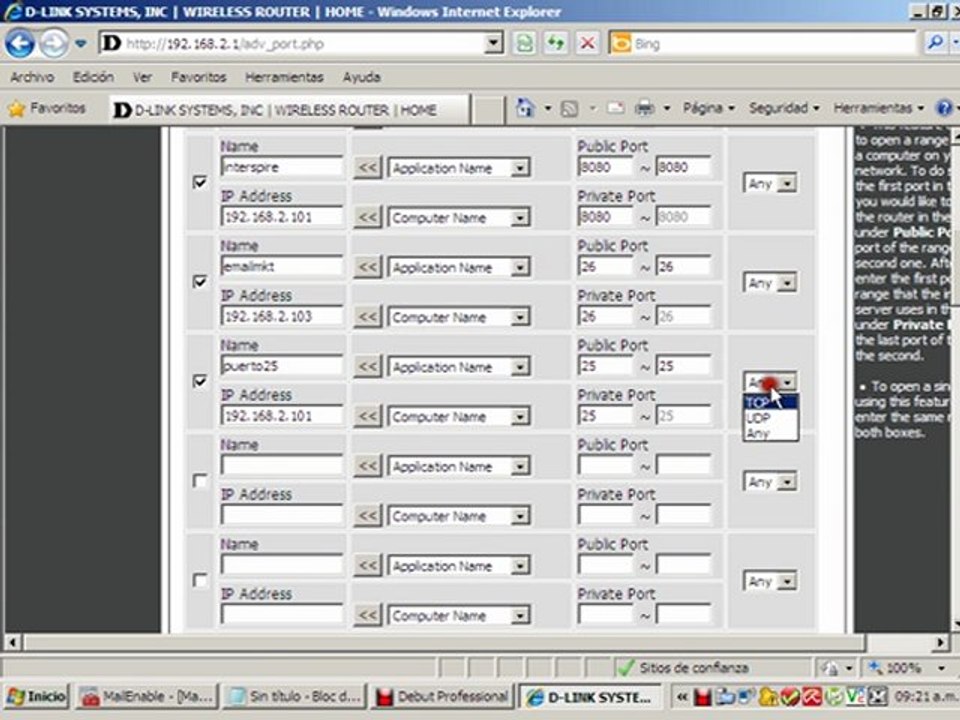Switch to Debut Professional taskbar window

tap(443, 697)
